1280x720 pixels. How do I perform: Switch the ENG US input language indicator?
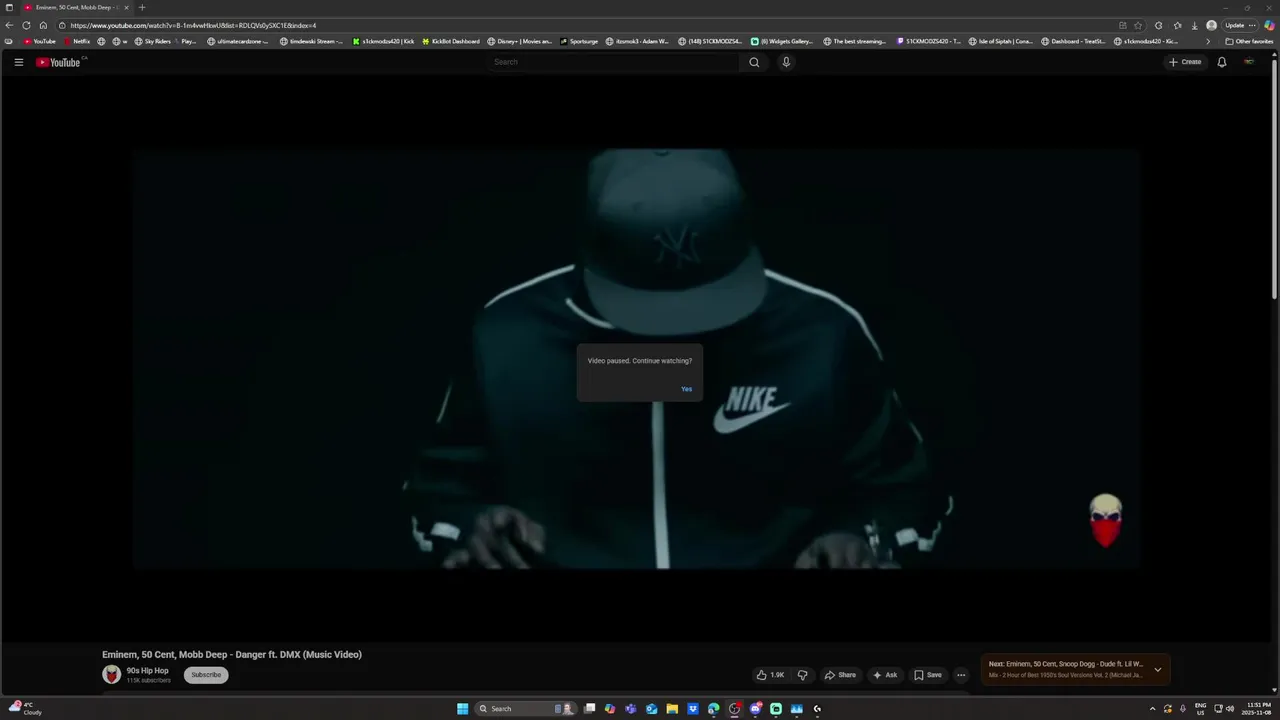coord(1200,709)
